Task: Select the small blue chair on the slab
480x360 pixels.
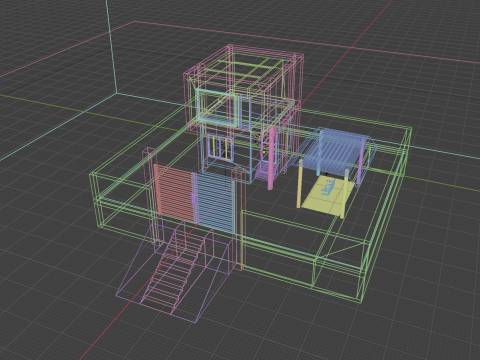Action: click(x=327, y=190)
